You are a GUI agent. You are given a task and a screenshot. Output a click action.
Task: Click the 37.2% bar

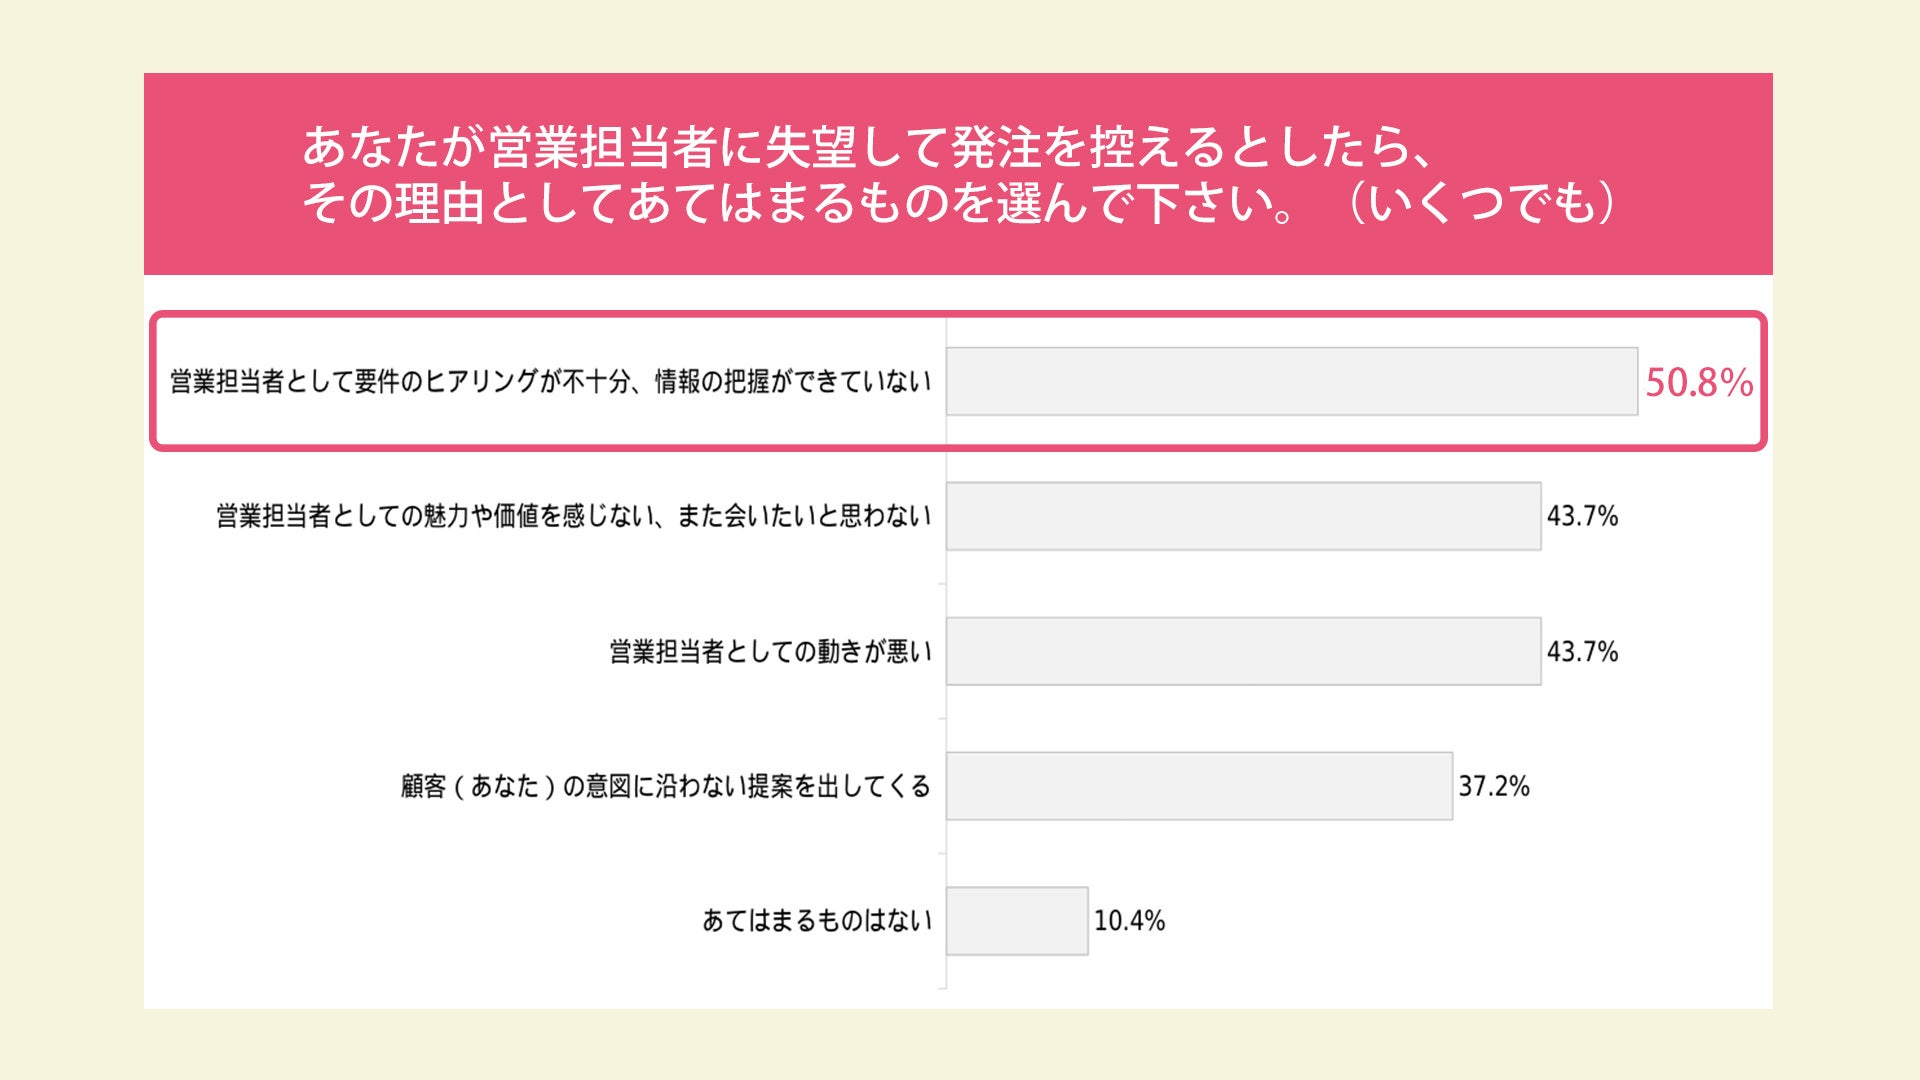coord(1199,786)
